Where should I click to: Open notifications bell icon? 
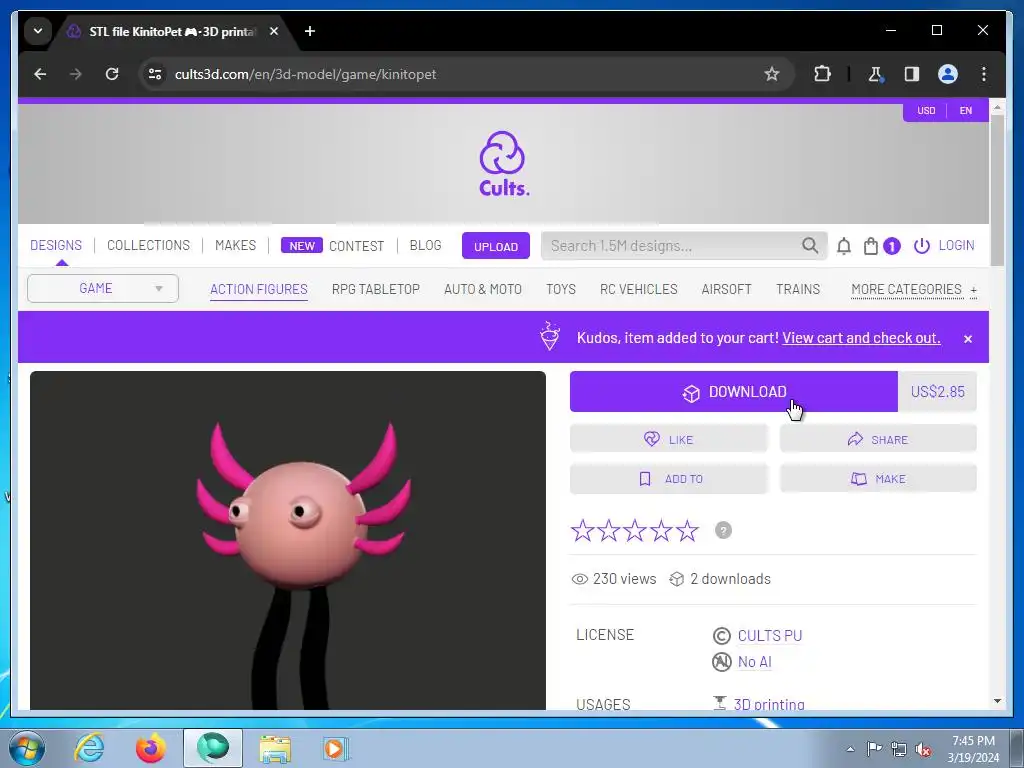(844, 246)
